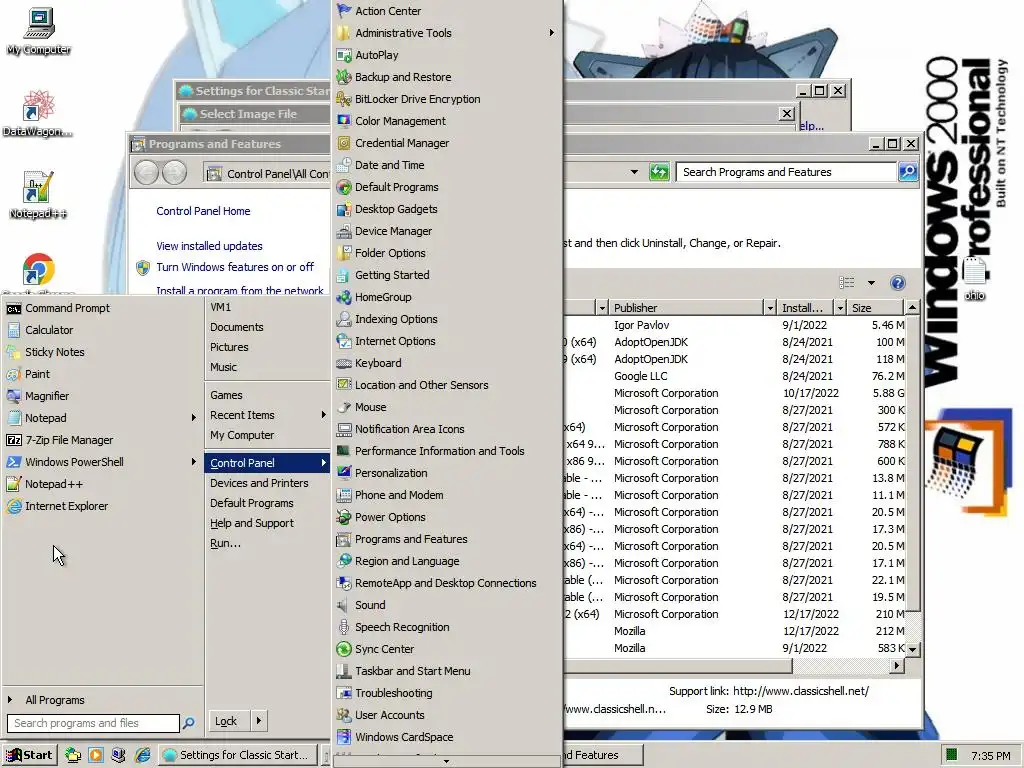Screen dimensions: 1024x768
Task: Open Color Management icon
Action: 344,121
